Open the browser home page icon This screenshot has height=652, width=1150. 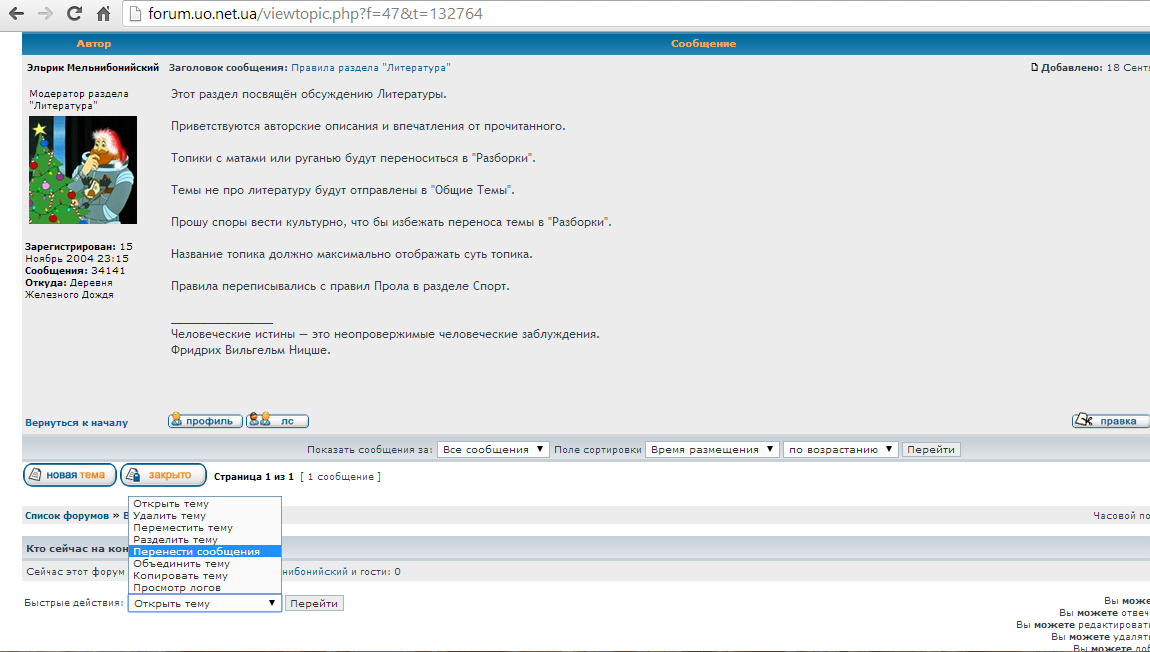point(103,13)
